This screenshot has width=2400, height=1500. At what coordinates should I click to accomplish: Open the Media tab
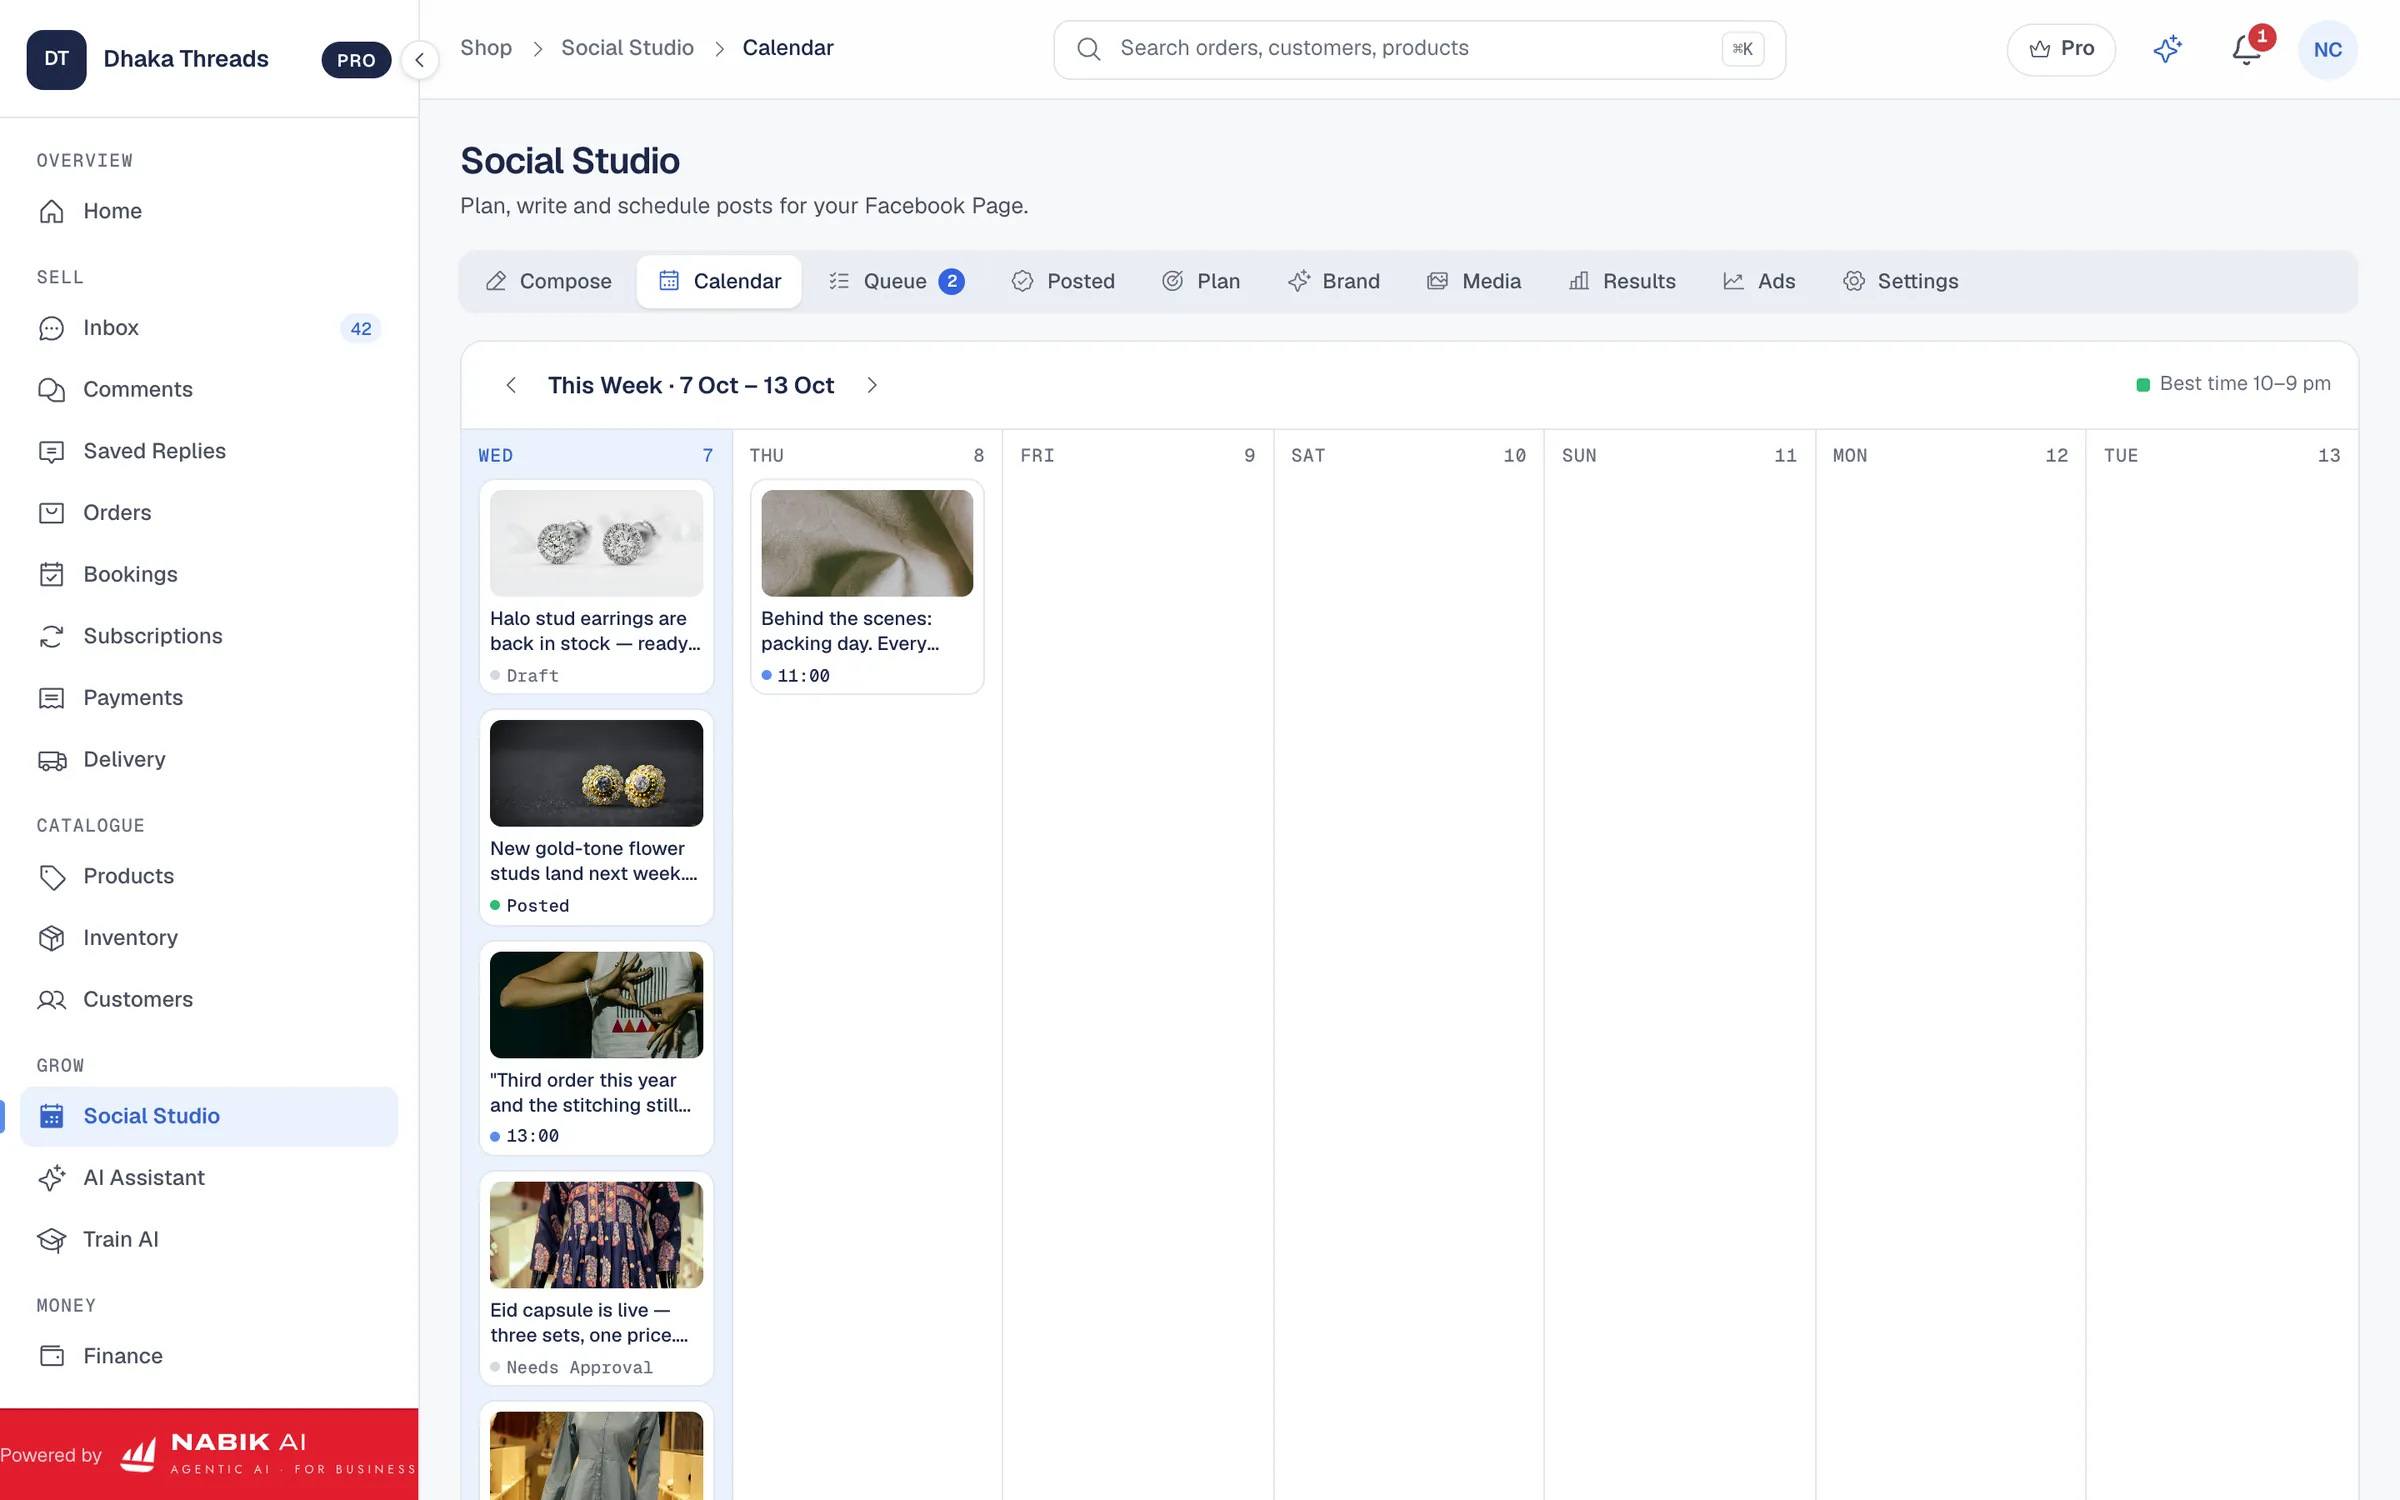1474,282
